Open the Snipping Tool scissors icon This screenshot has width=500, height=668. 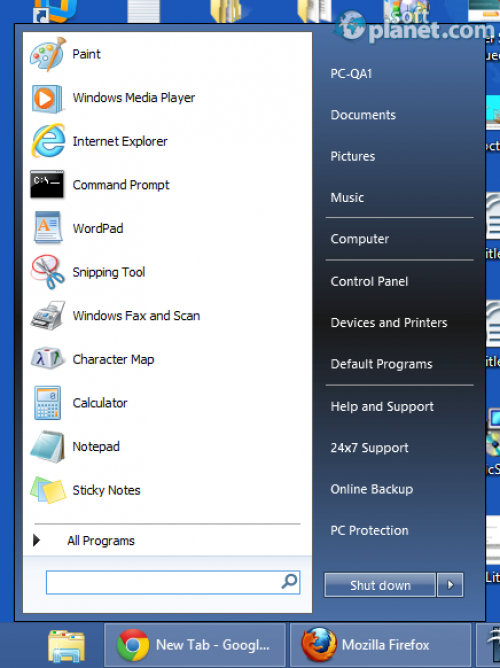tap(48, 272)
